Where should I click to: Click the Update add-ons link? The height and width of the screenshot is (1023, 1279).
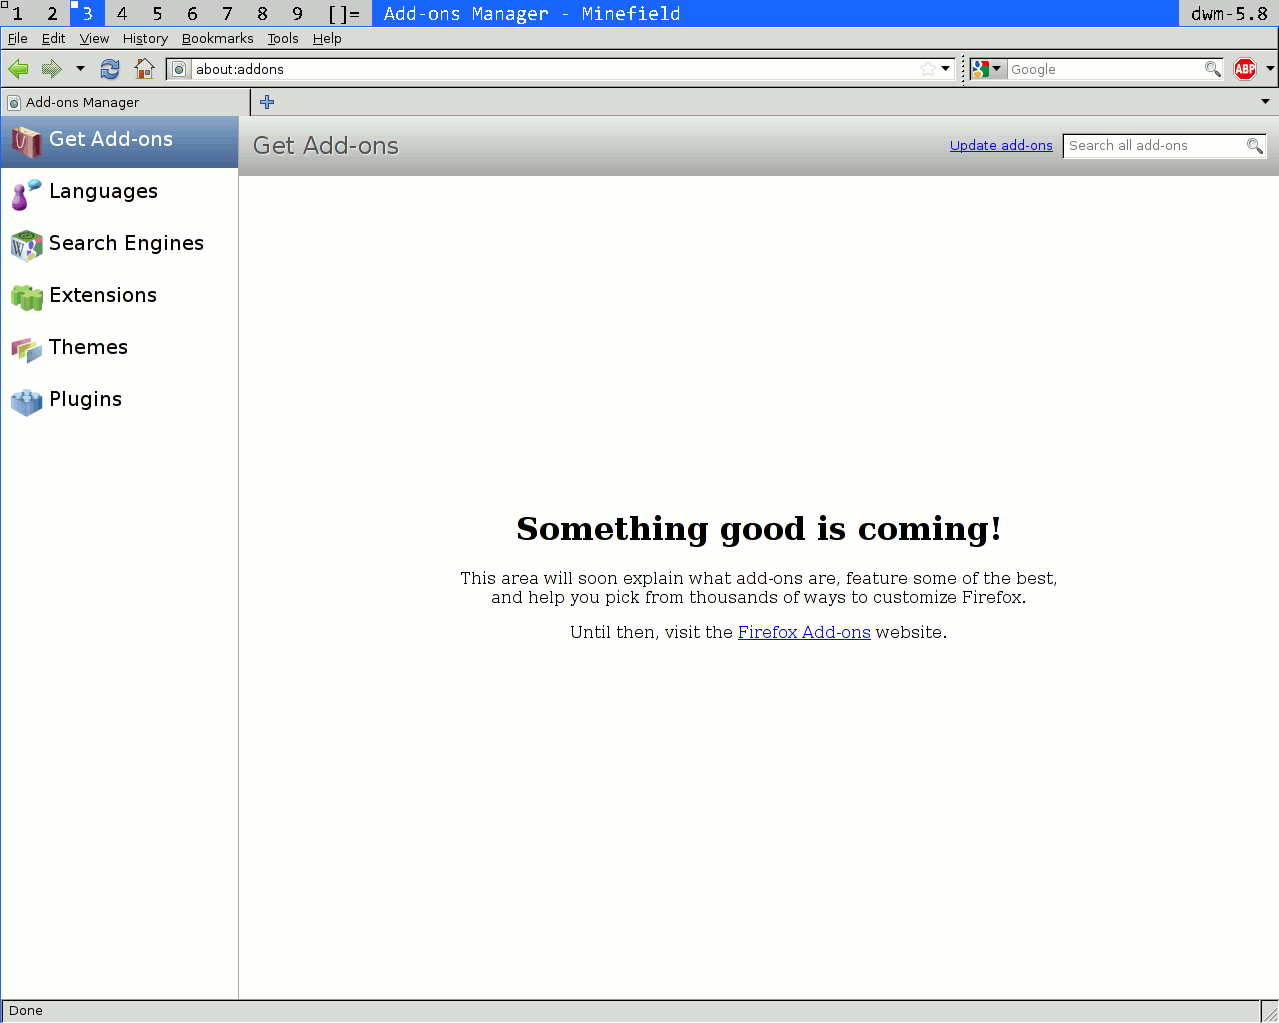1001,145
